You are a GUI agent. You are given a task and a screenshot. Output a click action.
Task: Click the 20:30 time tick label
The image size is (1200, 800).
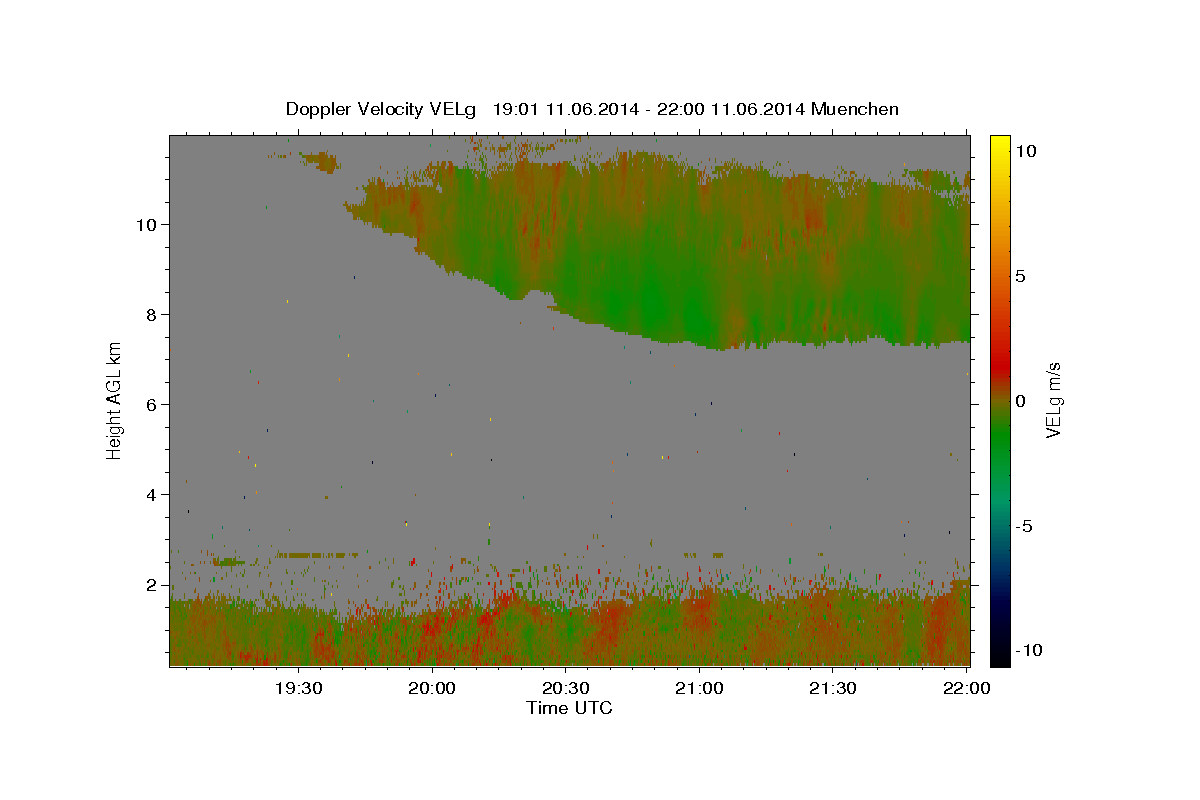pyautogui.click(x=566, y=688)
